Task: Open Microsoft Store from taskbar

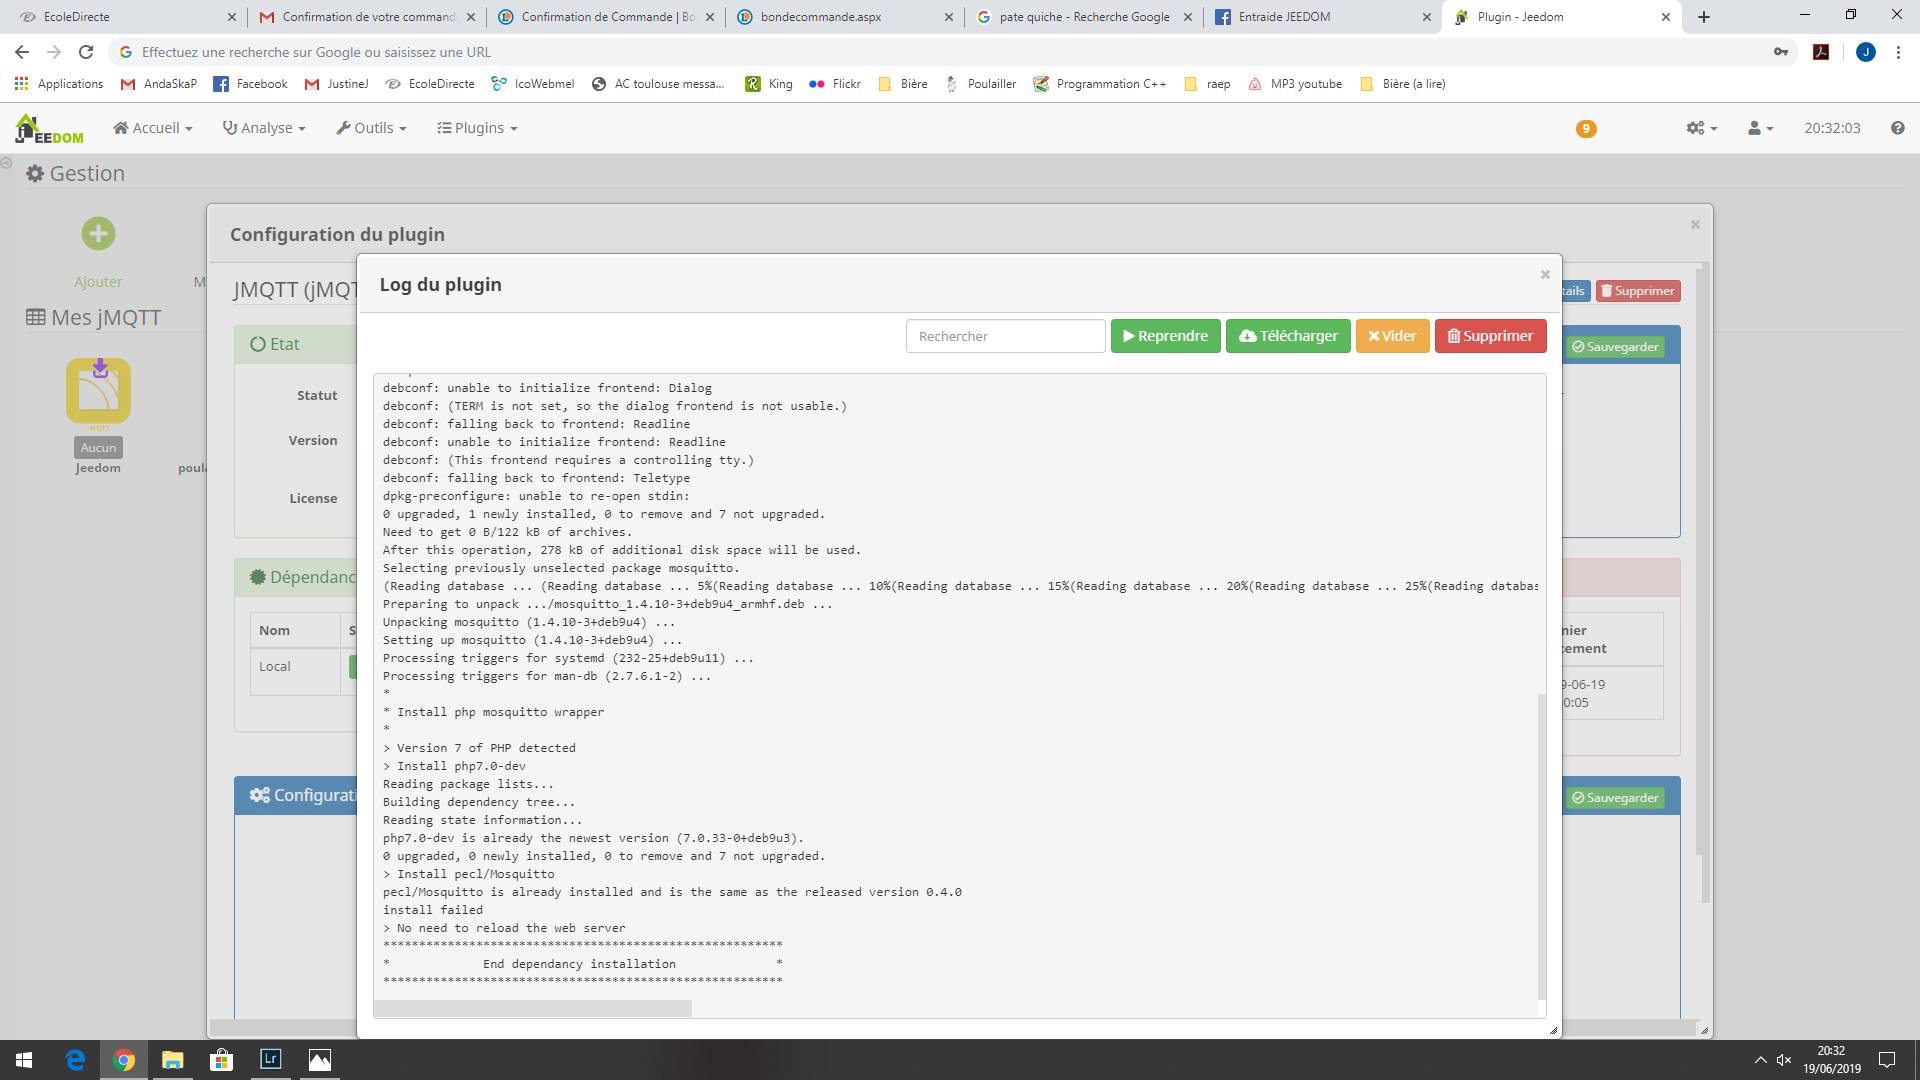Action: coord(222,1060)
